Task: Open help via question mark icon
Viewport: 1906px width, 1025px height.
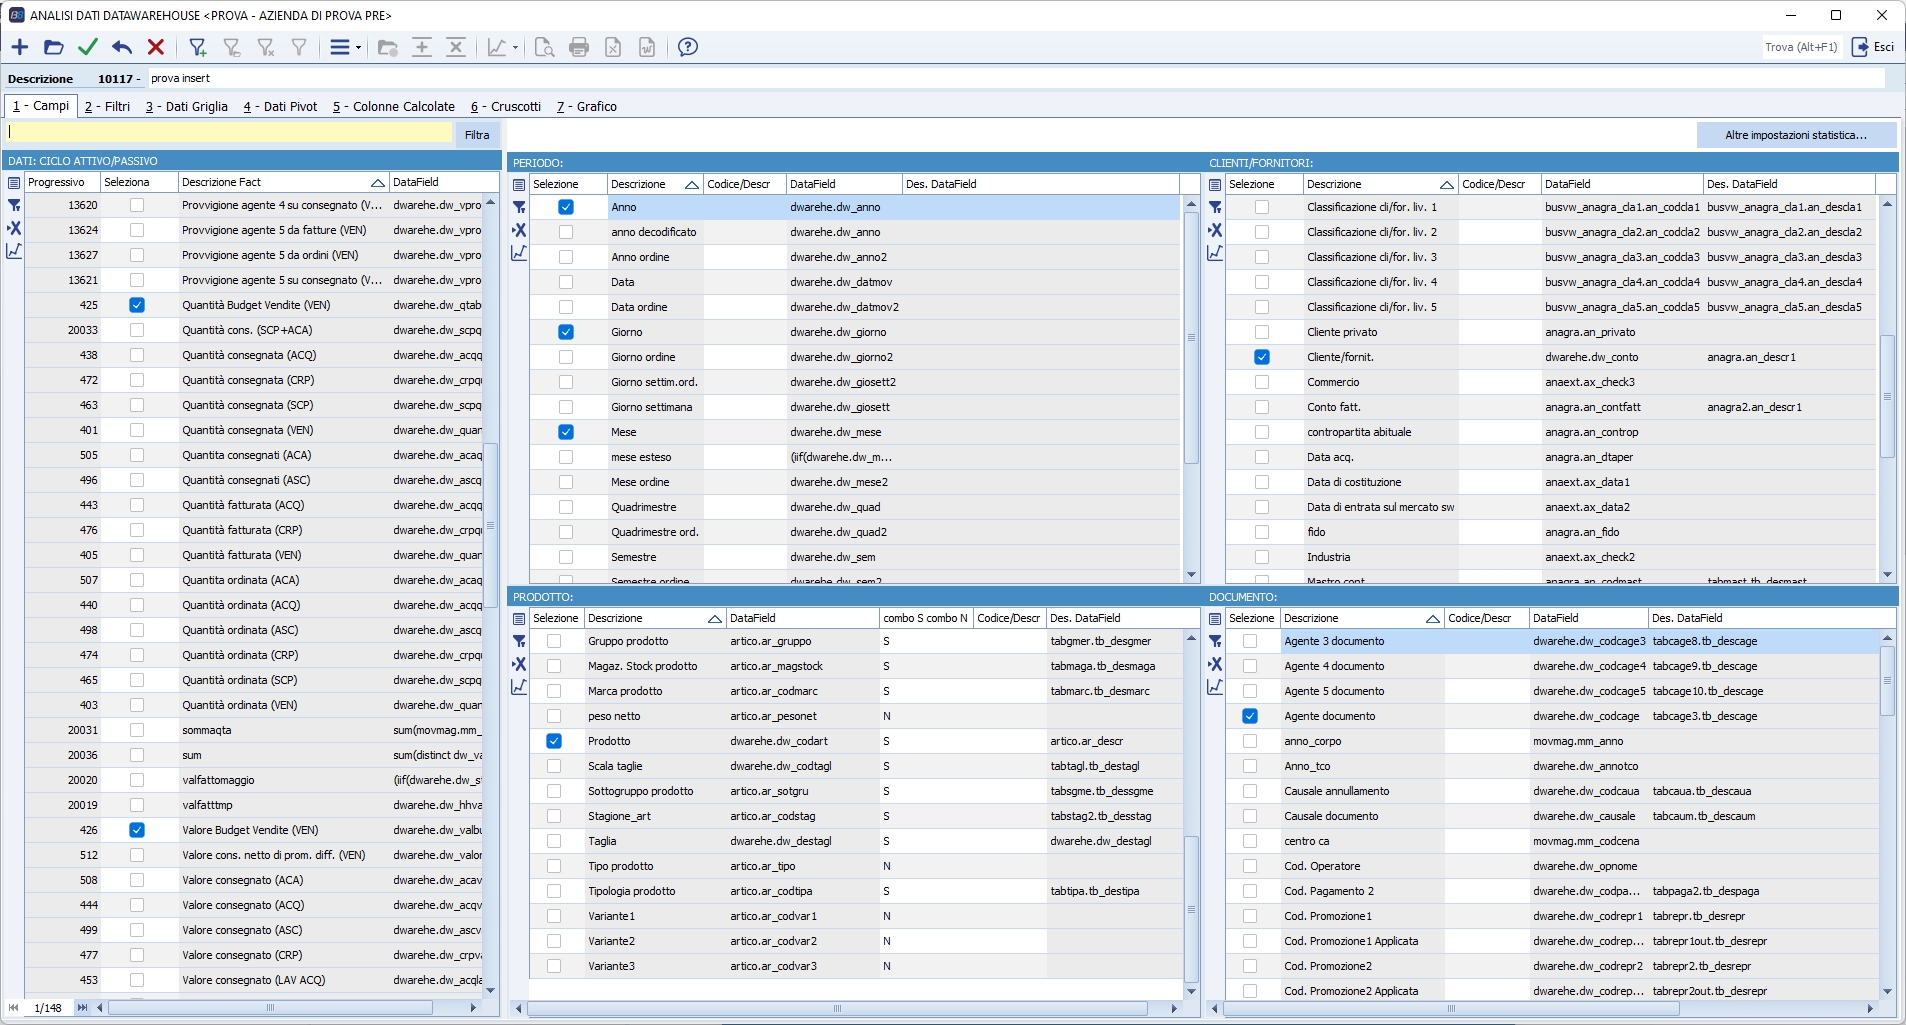Action: pos(688,47)
